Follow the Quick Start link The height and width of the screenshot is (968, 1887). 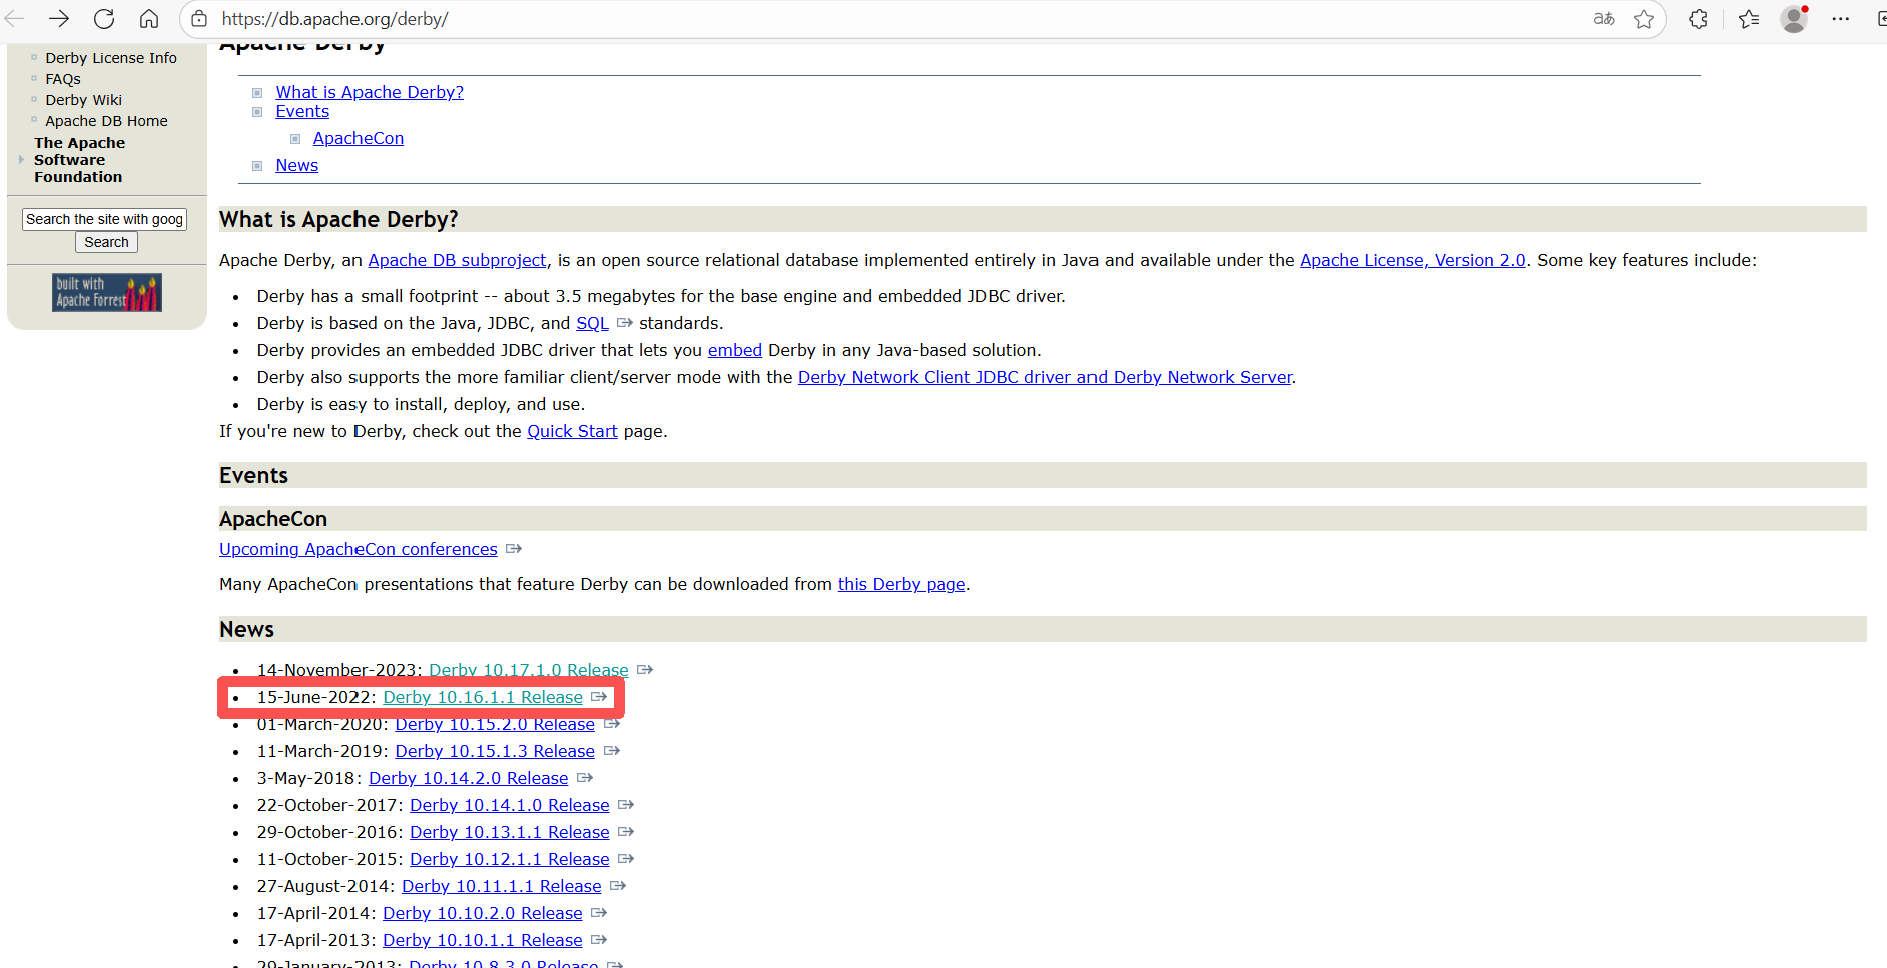click(x=572, y=431)
